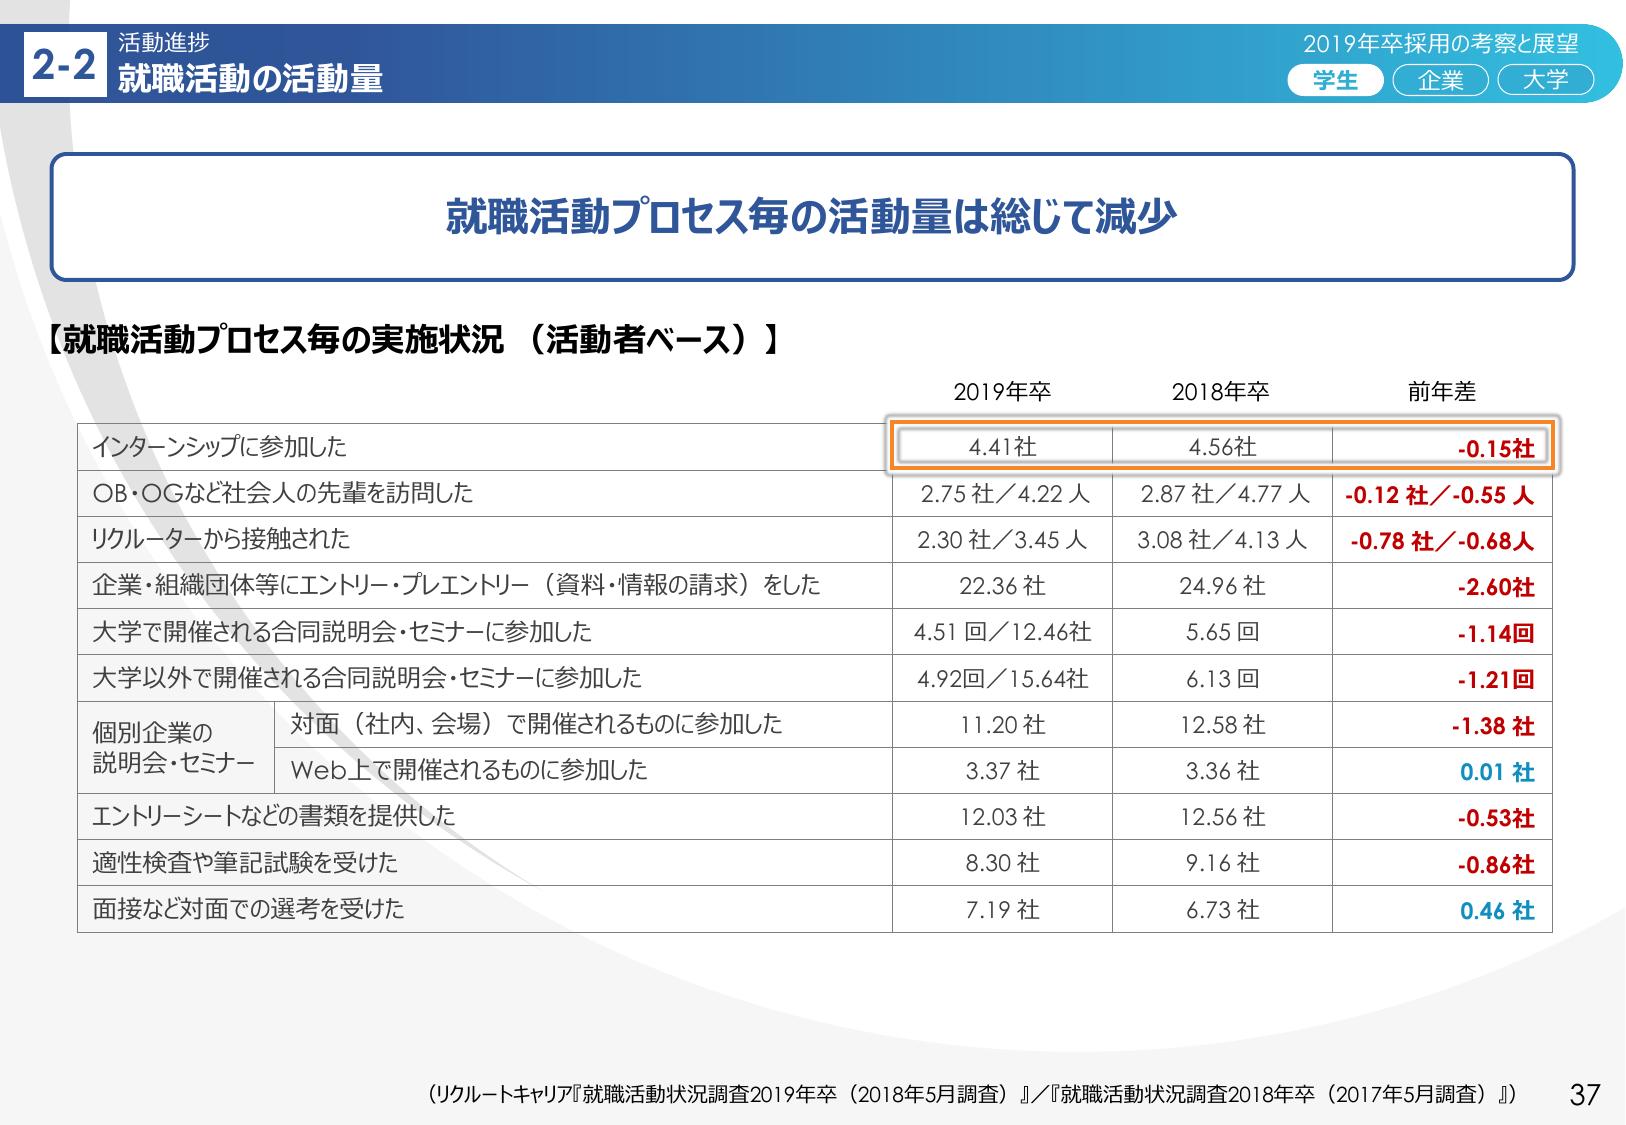This screenshot has height=1125, width=1626.
Task: Select the highlighted 4.41社 internship cell
Action: (x=1002, y=447)
